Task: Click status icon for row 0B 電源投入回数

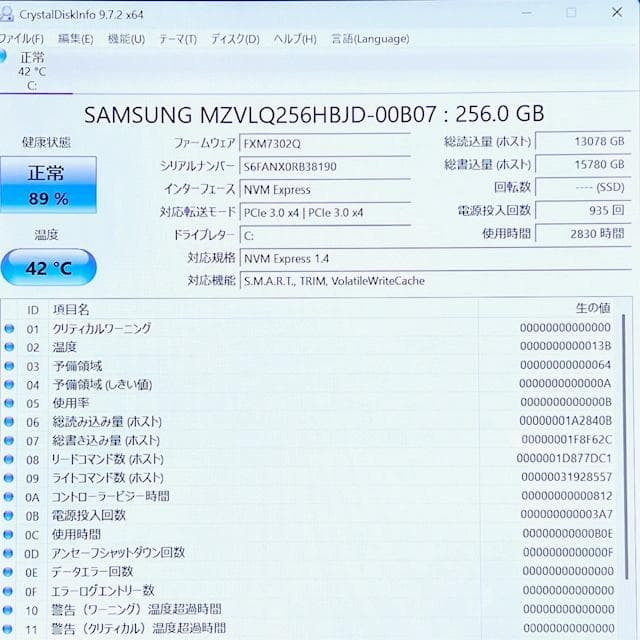Action: tap(9, 516)
